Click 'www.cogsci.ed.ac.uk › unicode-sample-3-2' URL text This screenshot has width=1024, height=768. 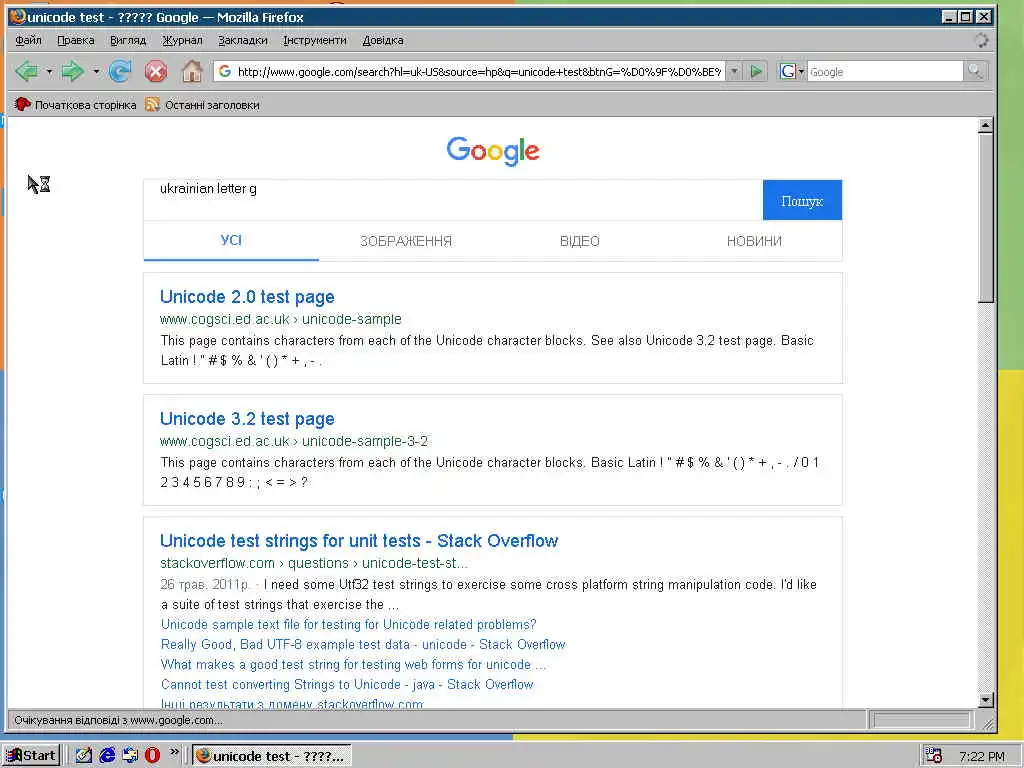coord(294,441)
